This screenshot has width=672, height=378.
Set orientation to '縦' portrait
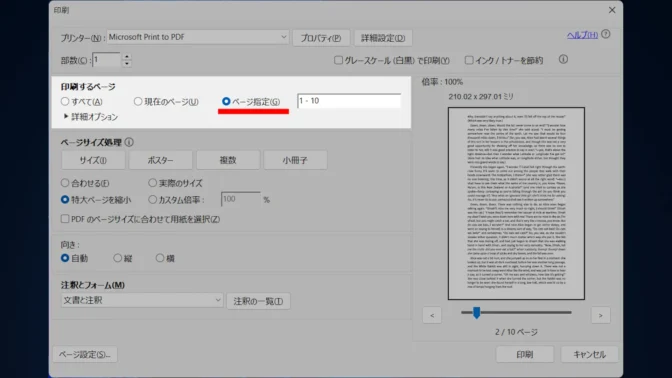[117, 258]
